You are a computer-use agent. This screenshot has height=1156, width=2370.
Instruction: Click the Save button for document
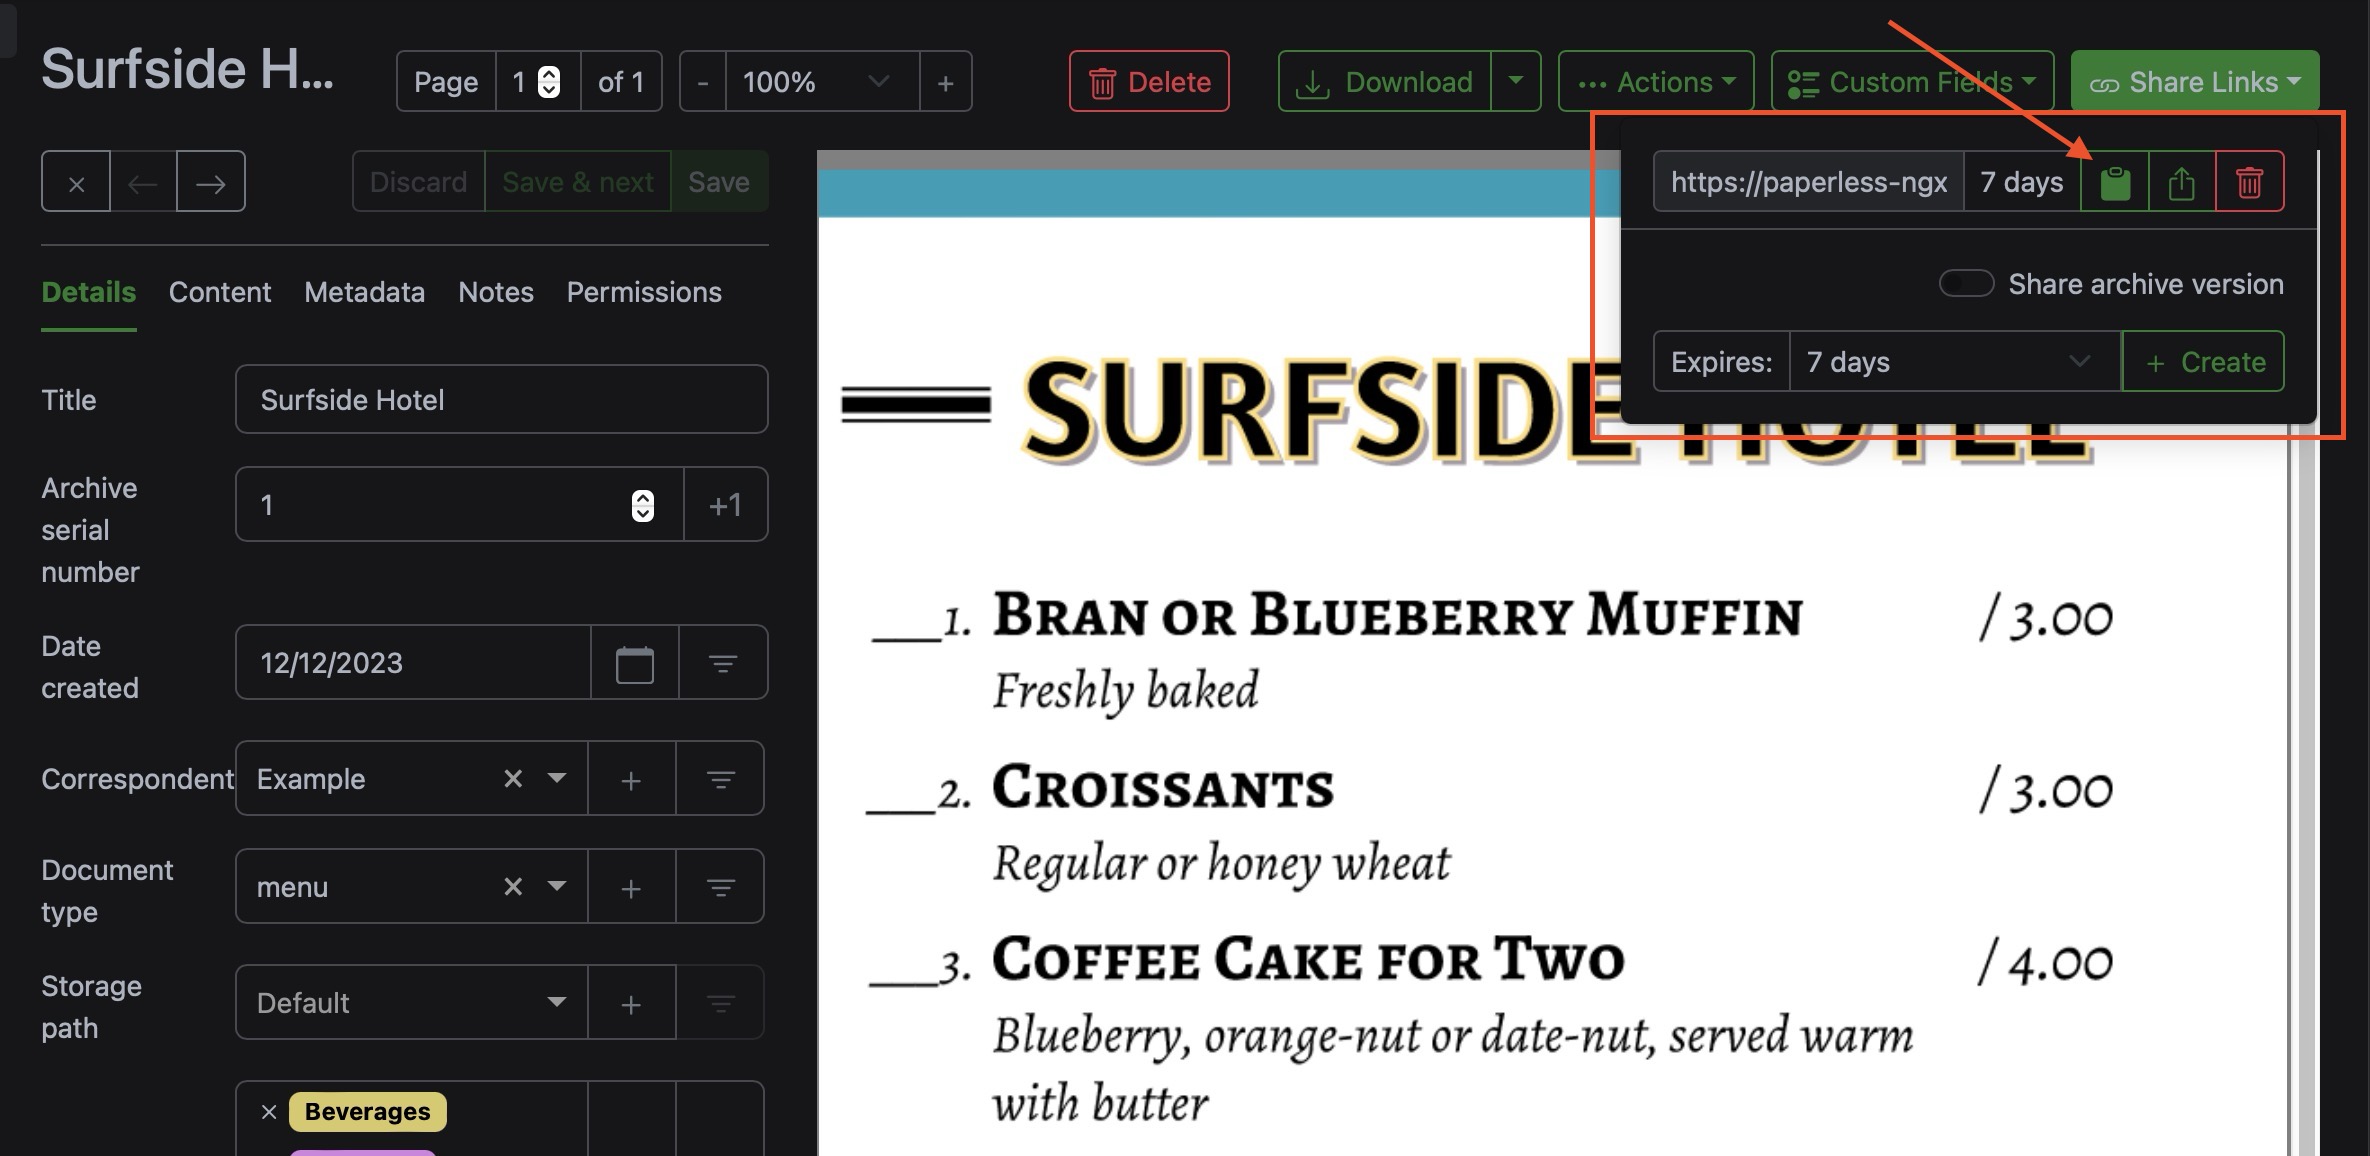(x=718, y=181)
